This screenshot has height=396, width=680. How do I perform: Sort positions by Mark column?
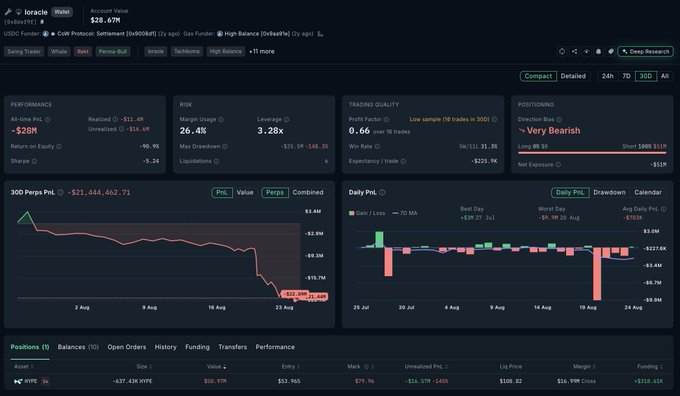pyautogui.click(x=360, y=367)
